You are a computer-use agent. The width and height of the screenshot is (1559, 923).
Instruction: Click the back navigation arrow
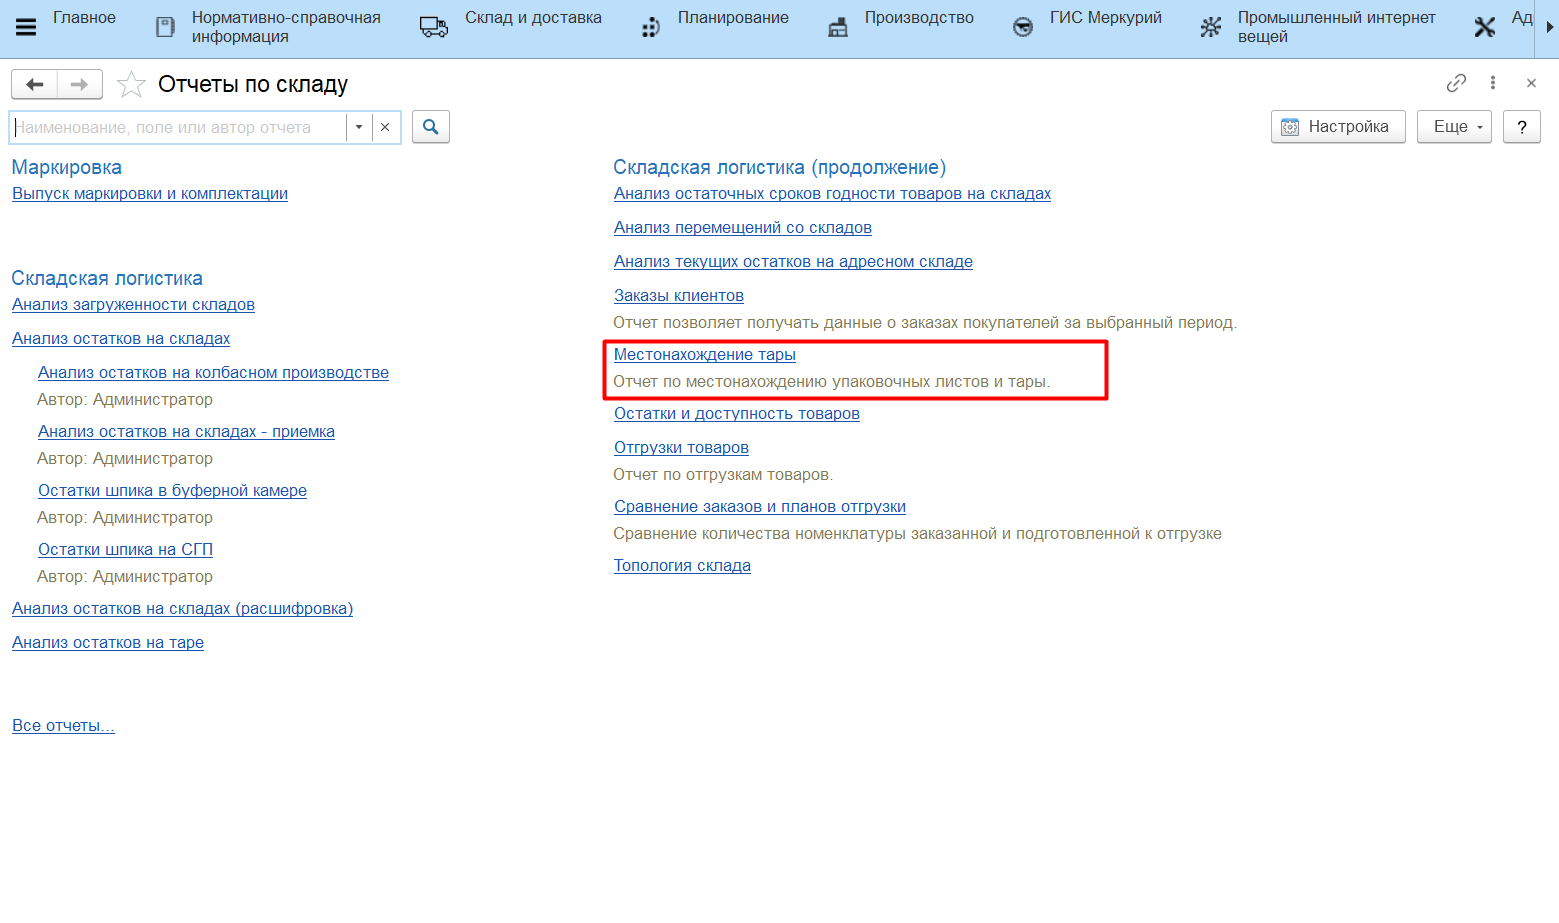[34, 85]
